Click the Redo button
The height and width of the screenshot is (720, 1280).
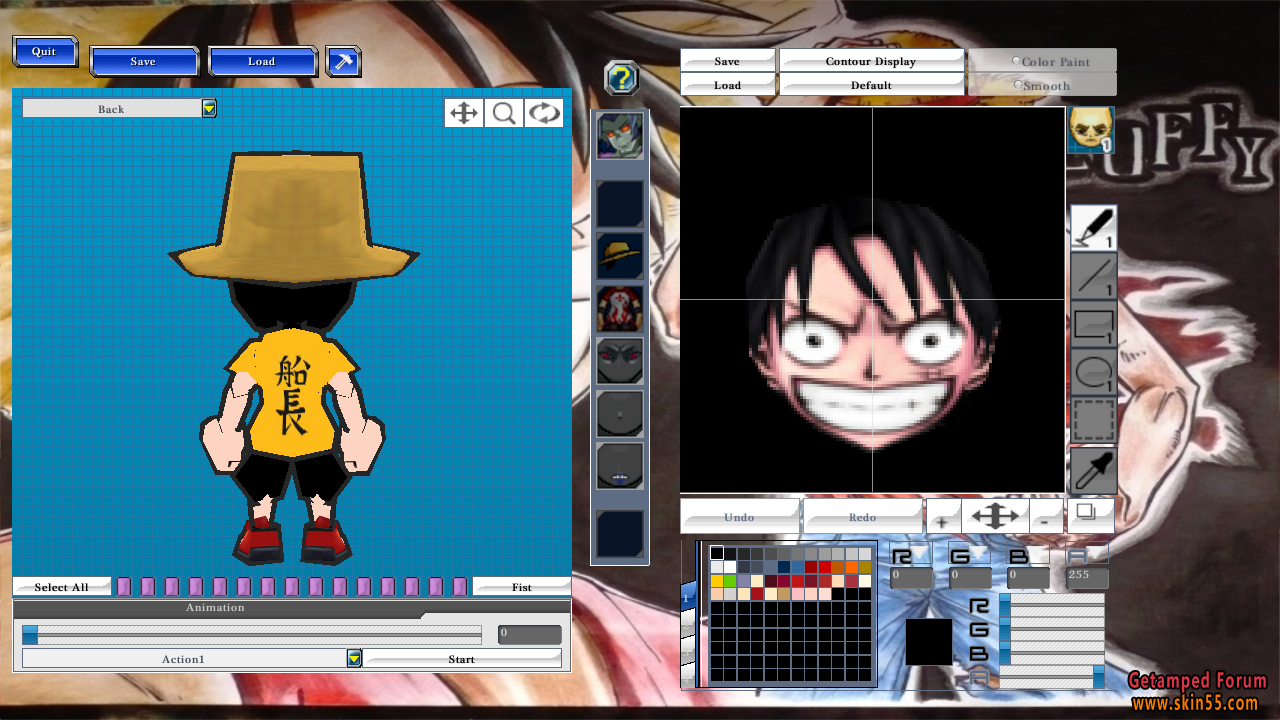(x=862, y=517)
